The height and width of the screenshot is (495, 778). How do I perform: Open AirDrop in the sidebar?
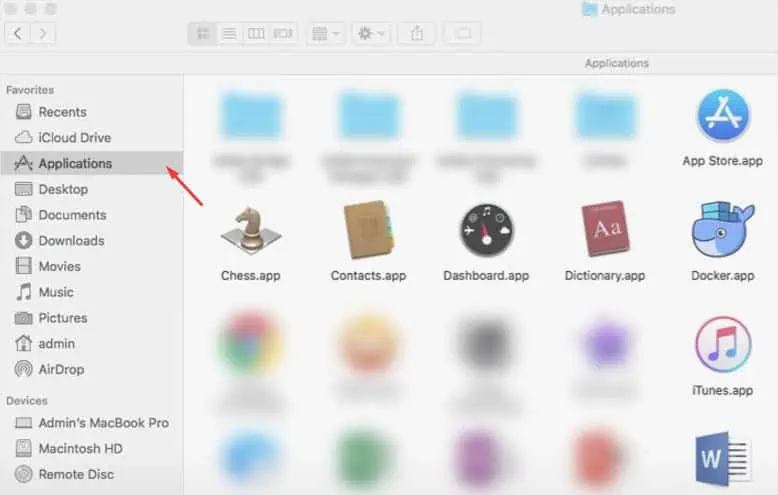pos(92,370)
